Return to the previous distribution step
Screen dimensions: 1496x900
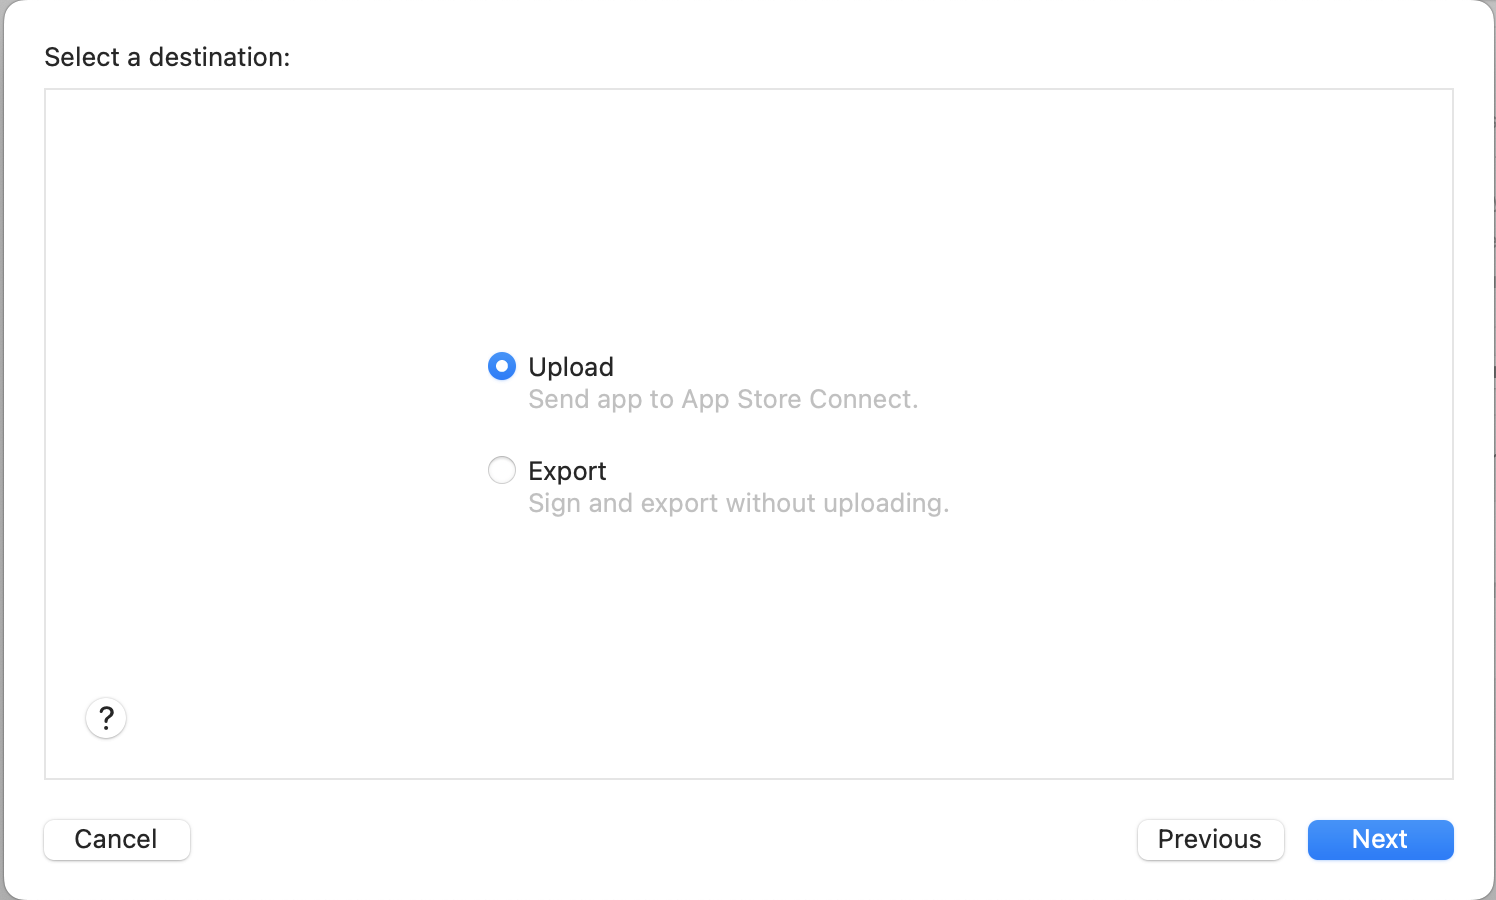tap(1210, 839)
